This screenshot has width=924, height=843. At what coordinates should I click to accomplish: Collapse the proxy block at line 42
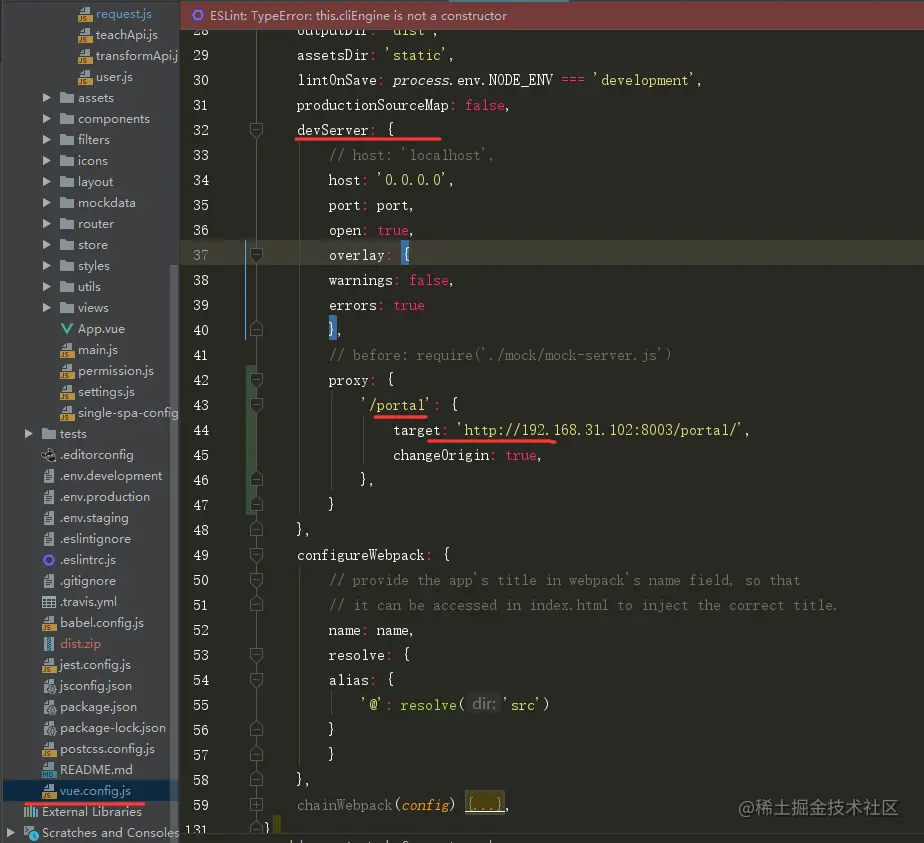256,379
